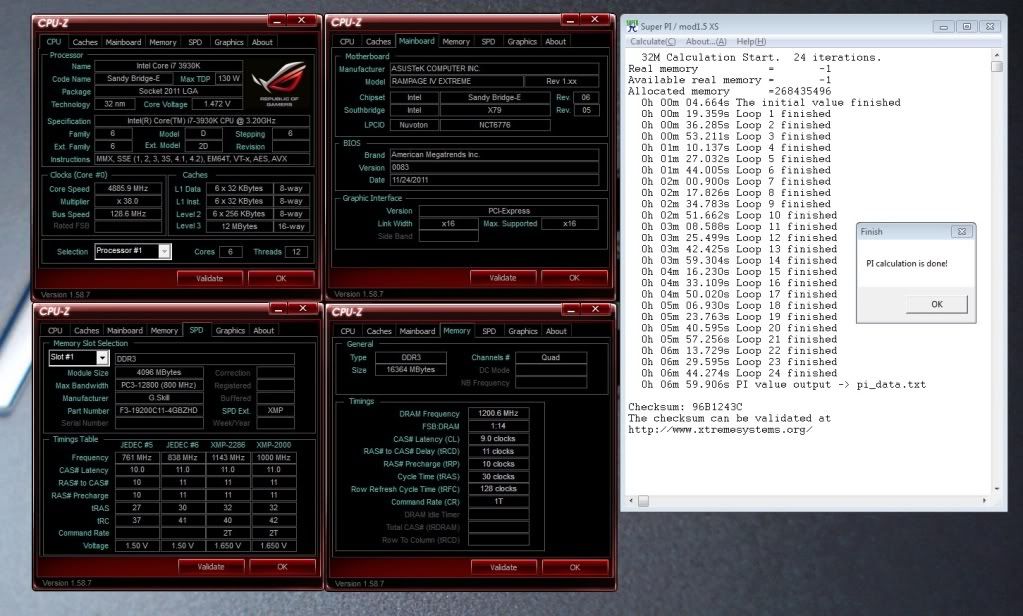Screen dimensions: 1023x616
Task: Click the 'PC3-12800 (800 MHz)' max bandwidth field
Action: 159,386
